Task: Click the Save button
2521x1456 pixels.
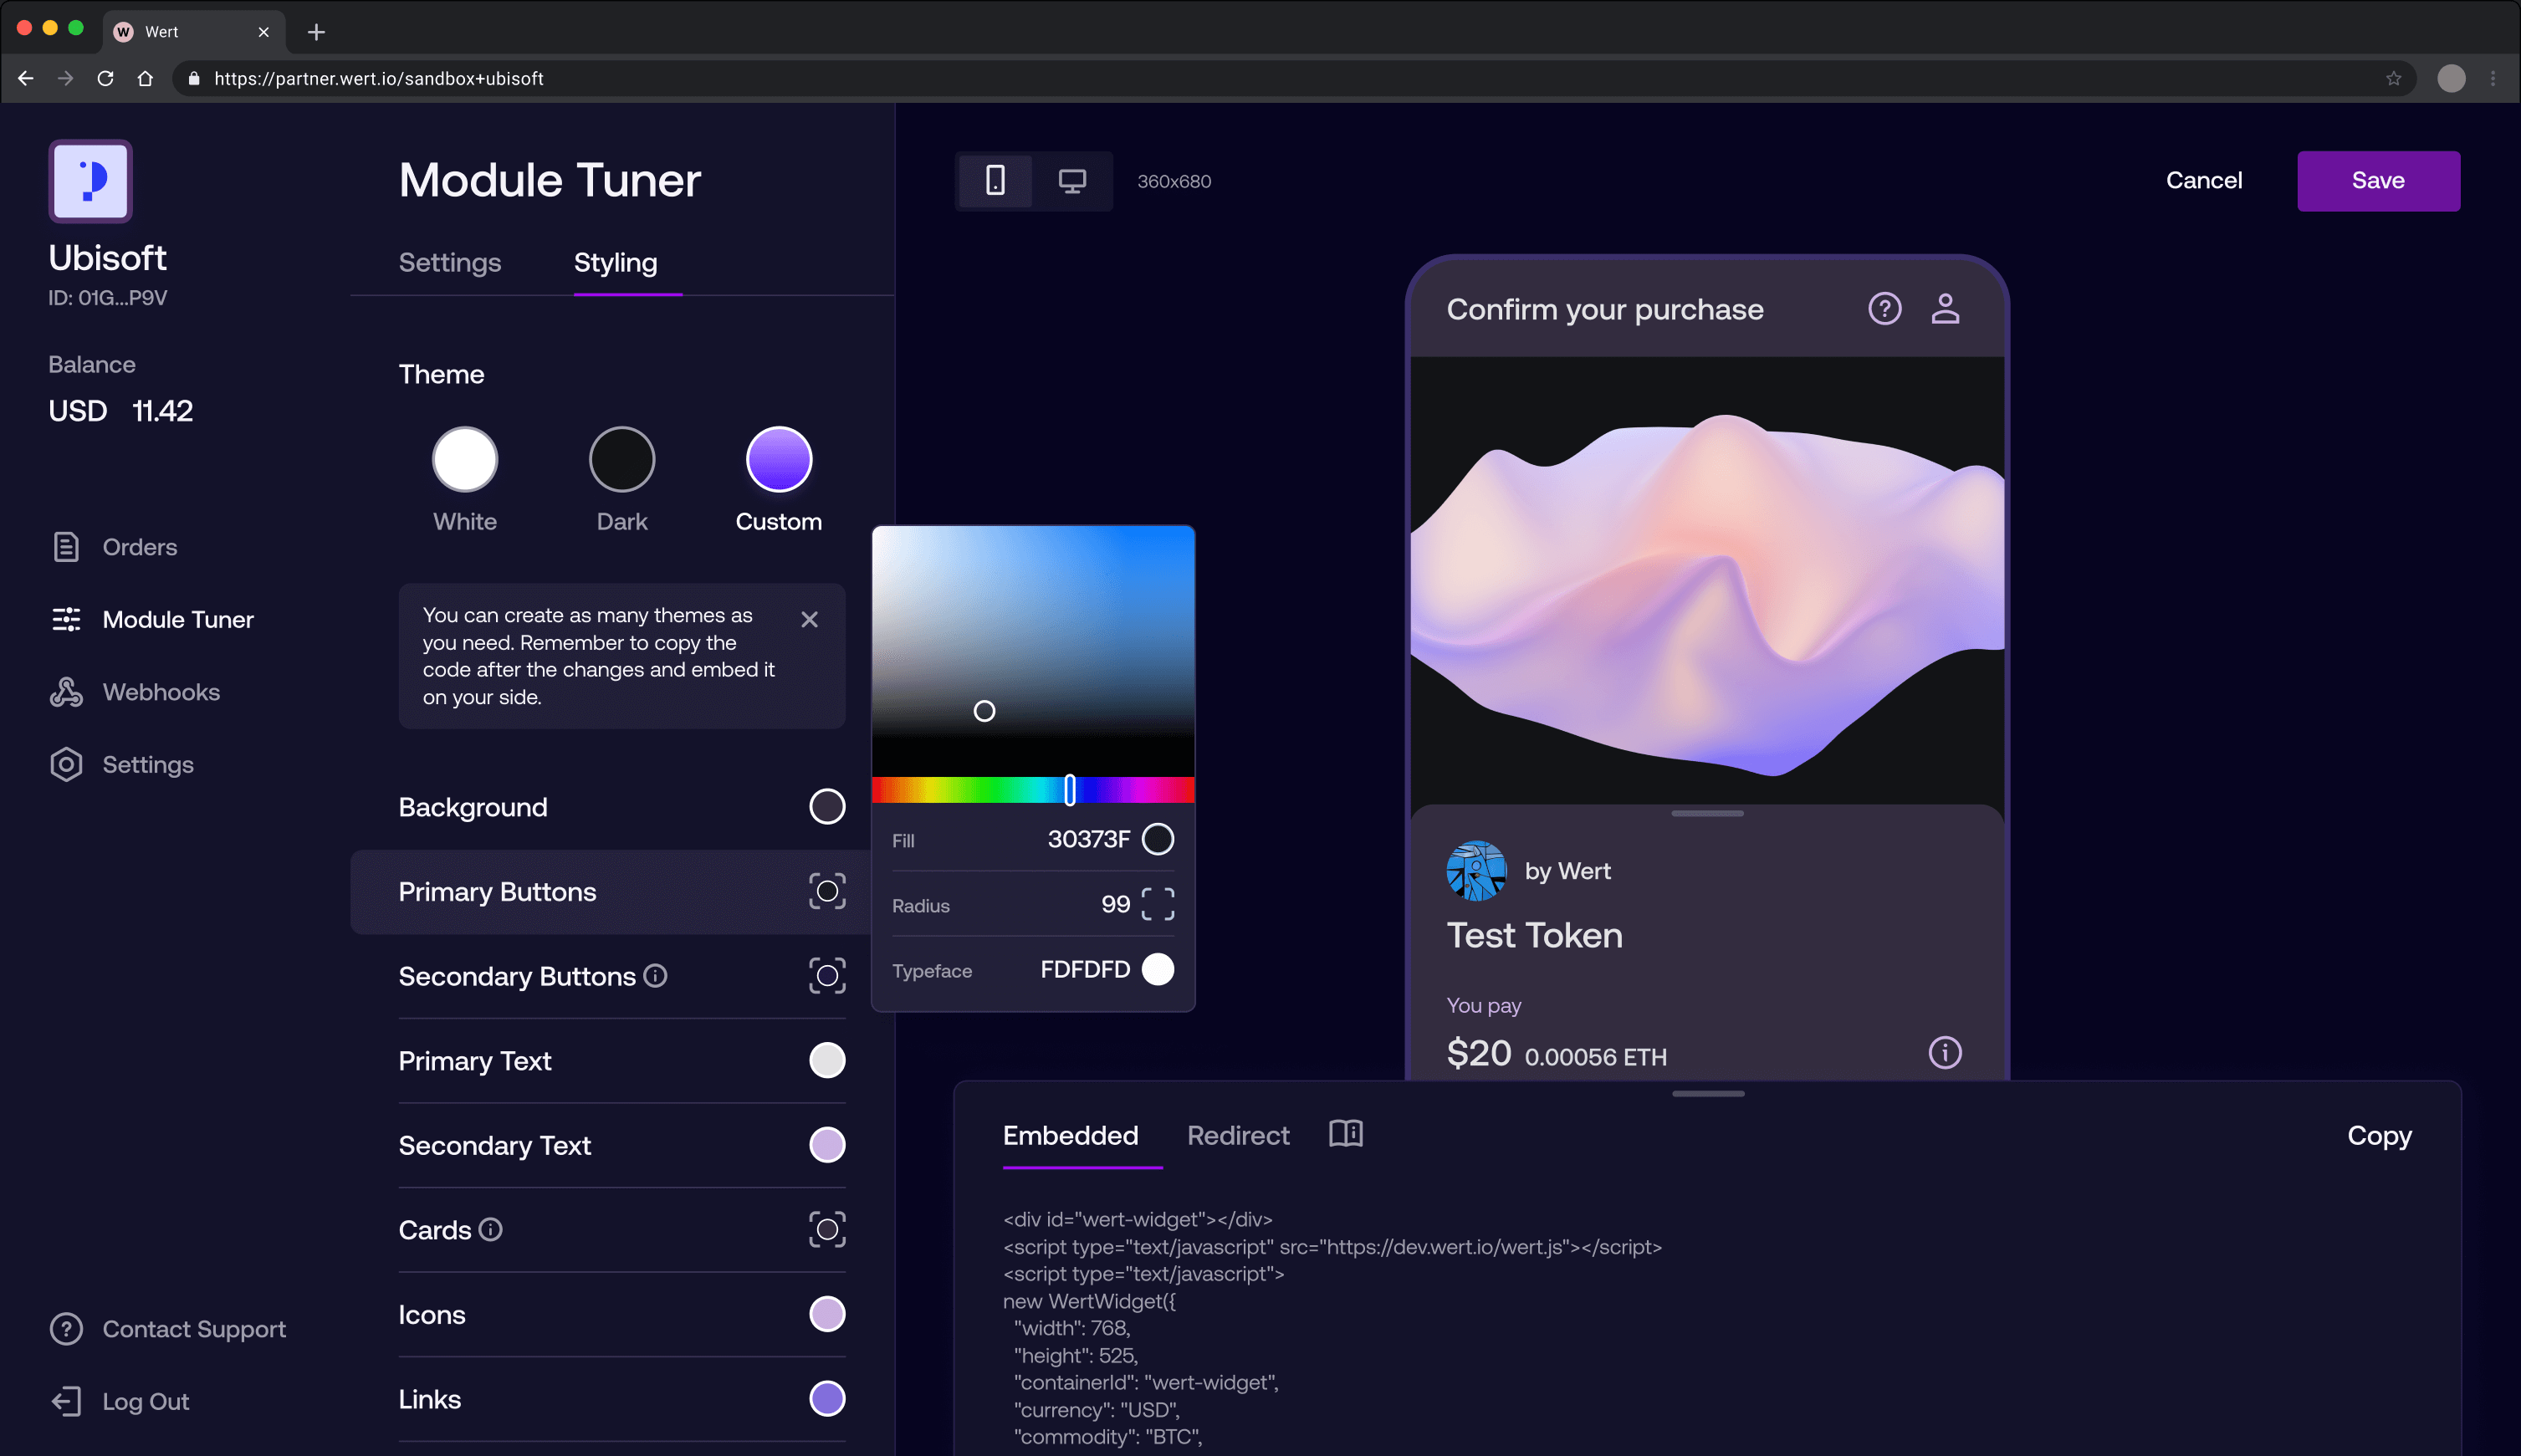Action: [2377, 180]
